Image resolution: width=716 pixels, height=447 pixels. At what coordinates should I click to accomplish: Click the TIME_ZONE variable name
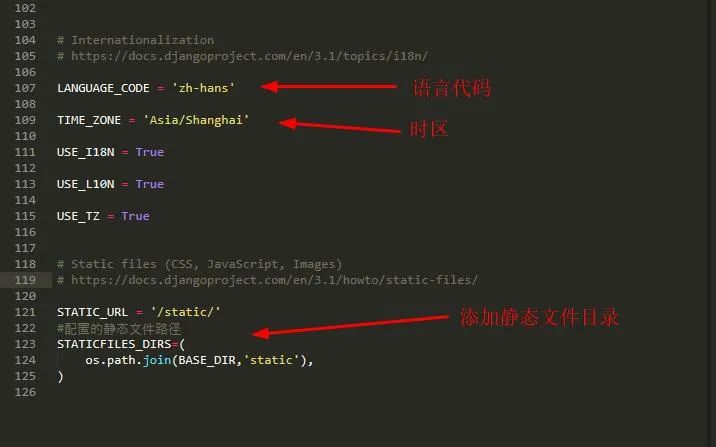point(89,120)
